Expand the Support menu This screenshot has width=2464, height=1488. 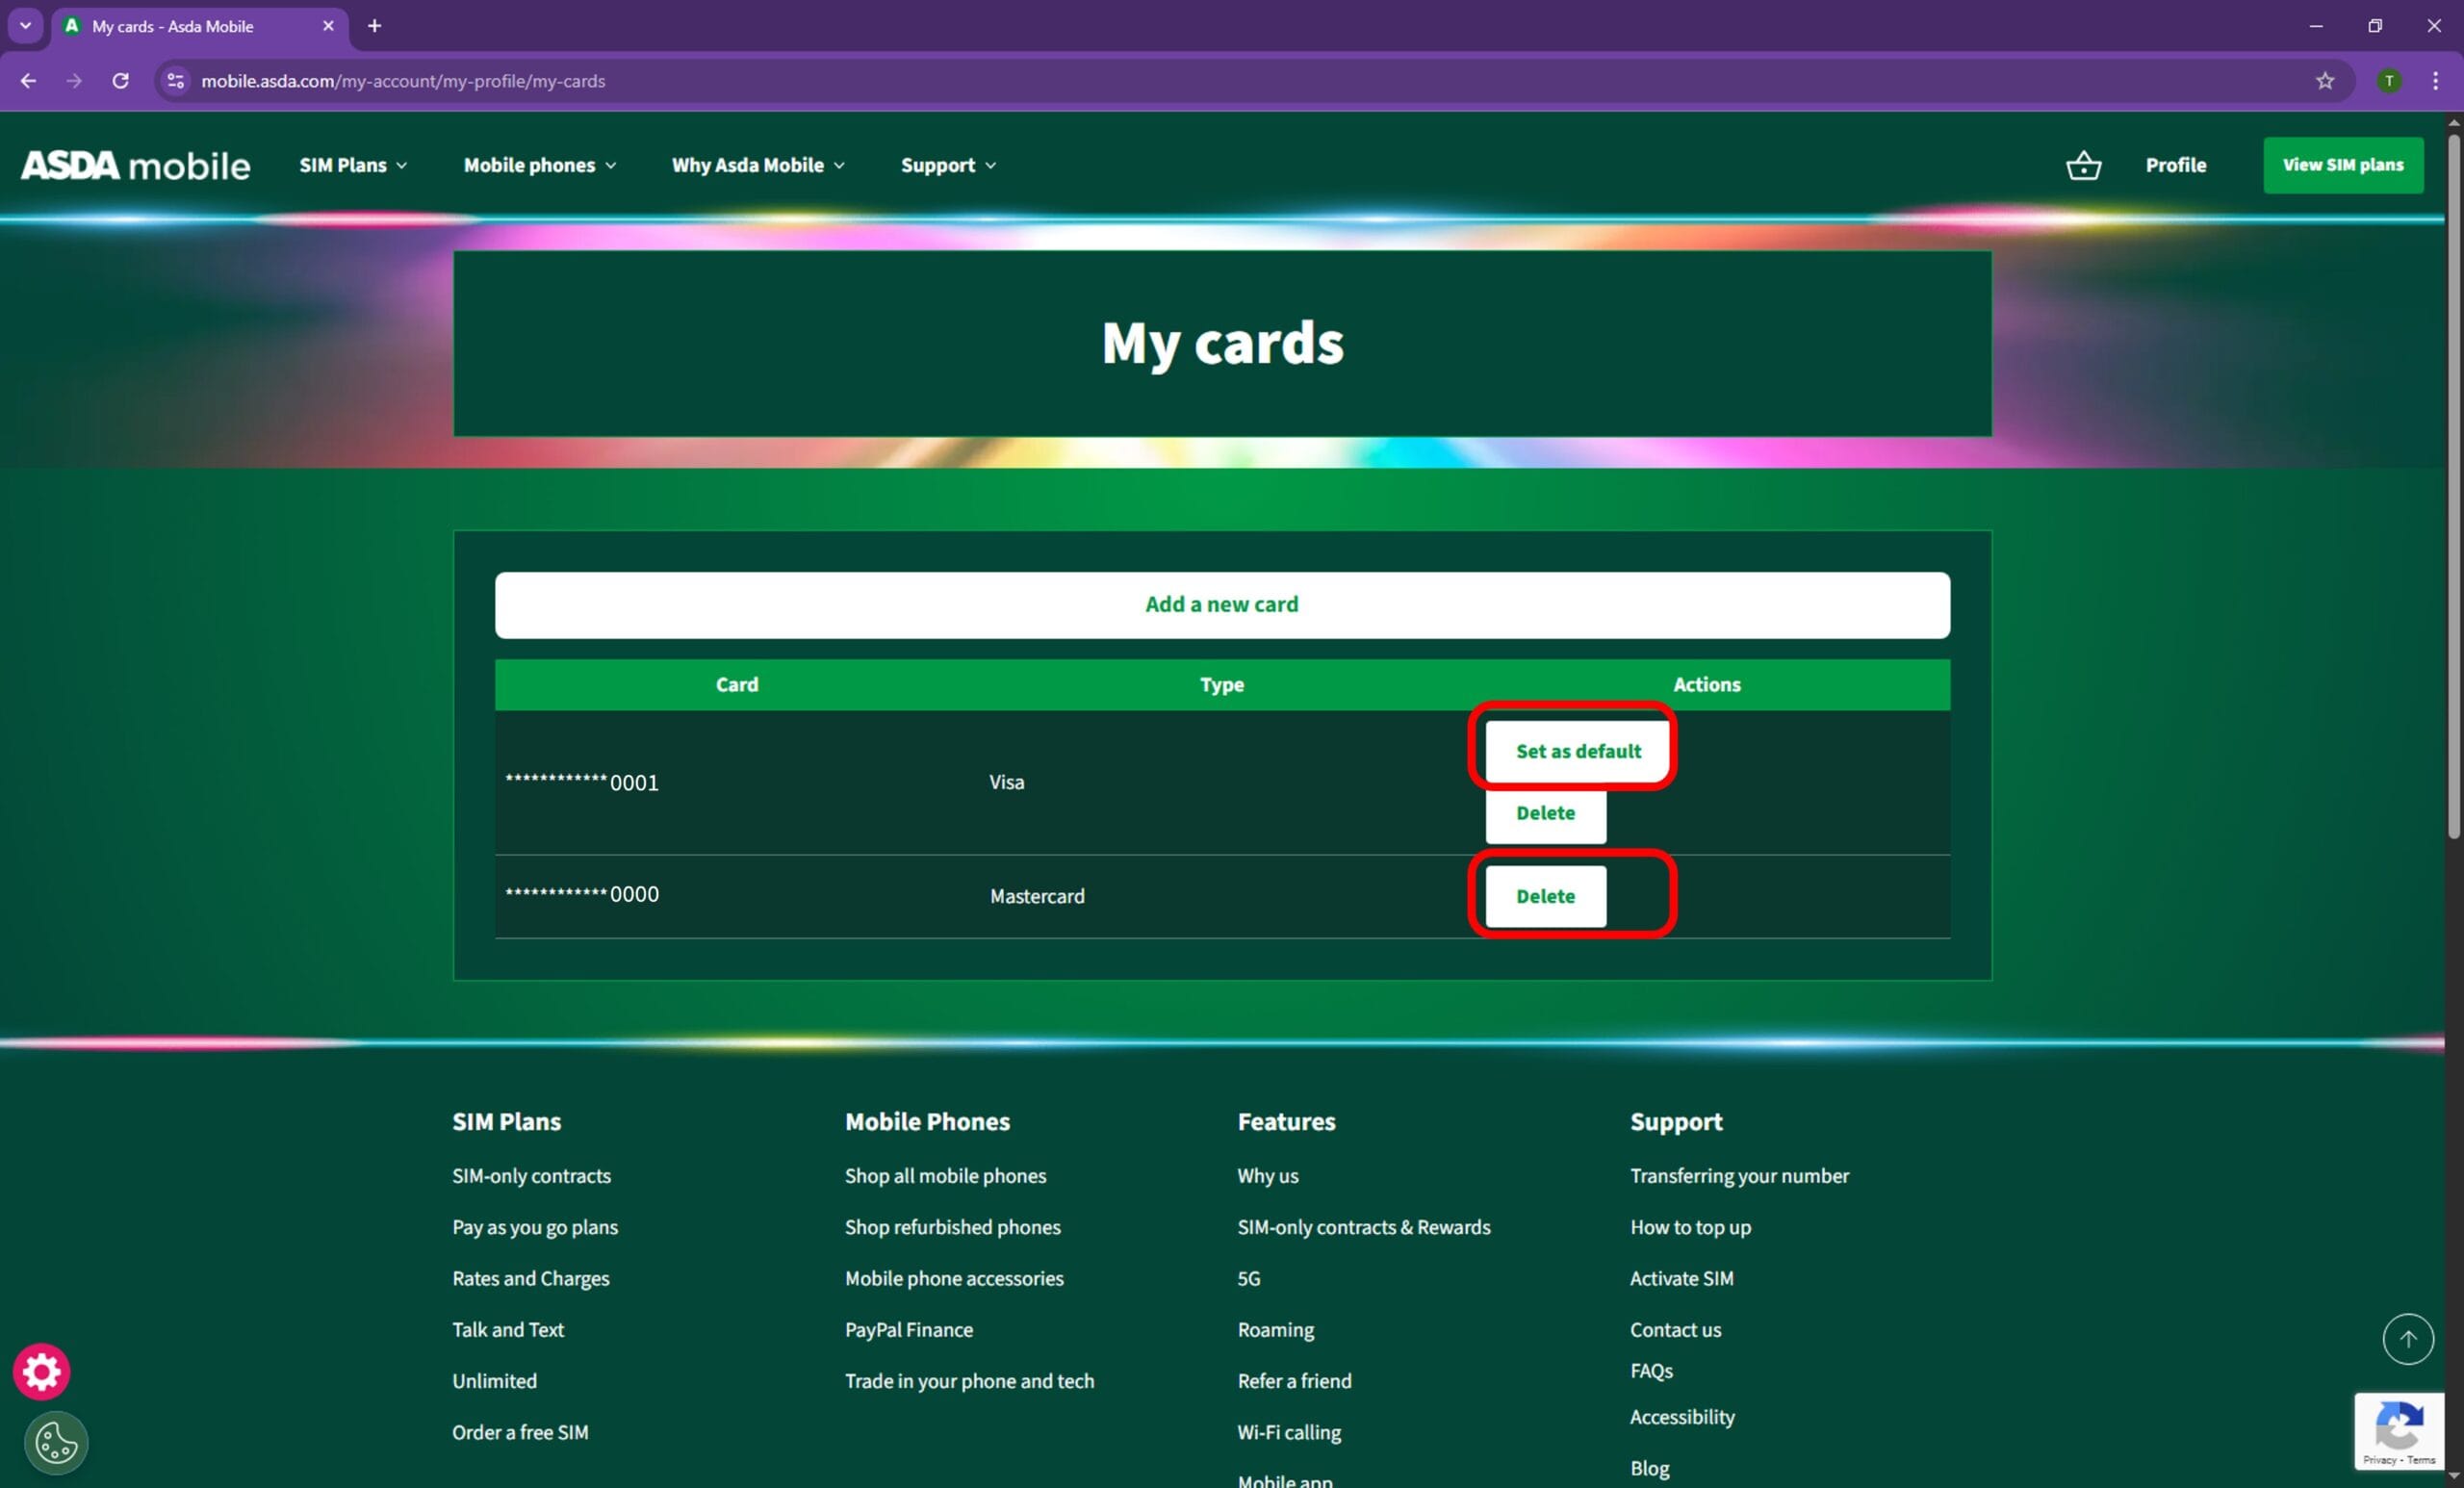pyautogui.click(x=948, y=165)
